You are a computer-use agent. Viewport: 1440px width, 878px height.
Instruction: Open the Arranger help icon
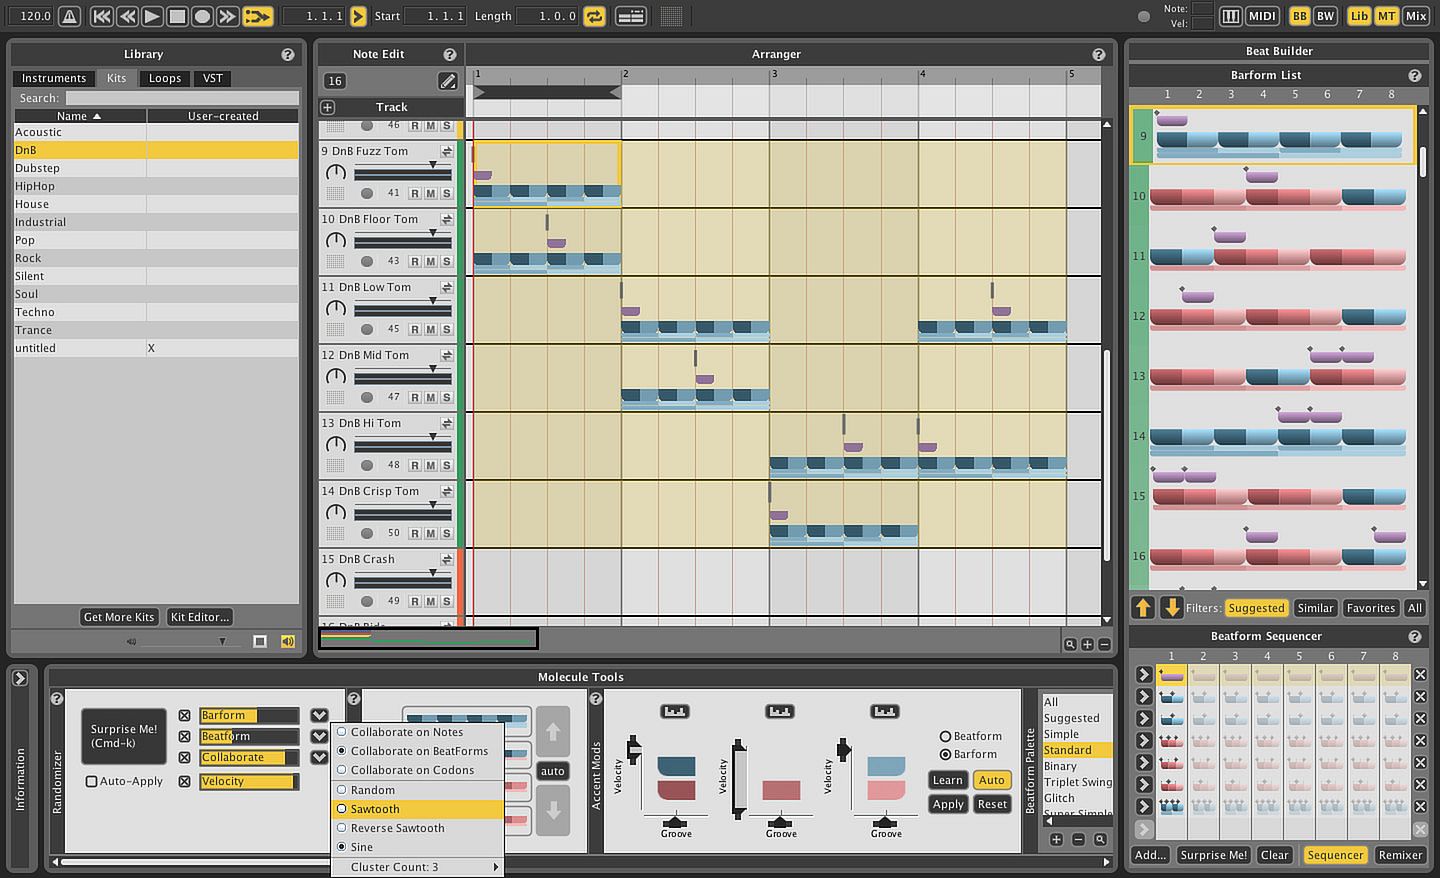[x=1098, y=55]
